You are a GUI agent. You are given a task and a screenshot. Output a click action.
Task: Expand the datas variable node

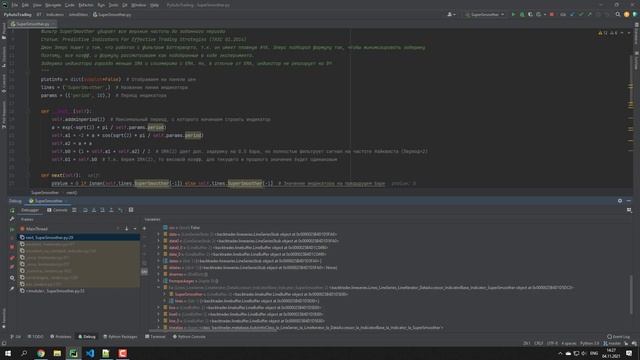159,261
